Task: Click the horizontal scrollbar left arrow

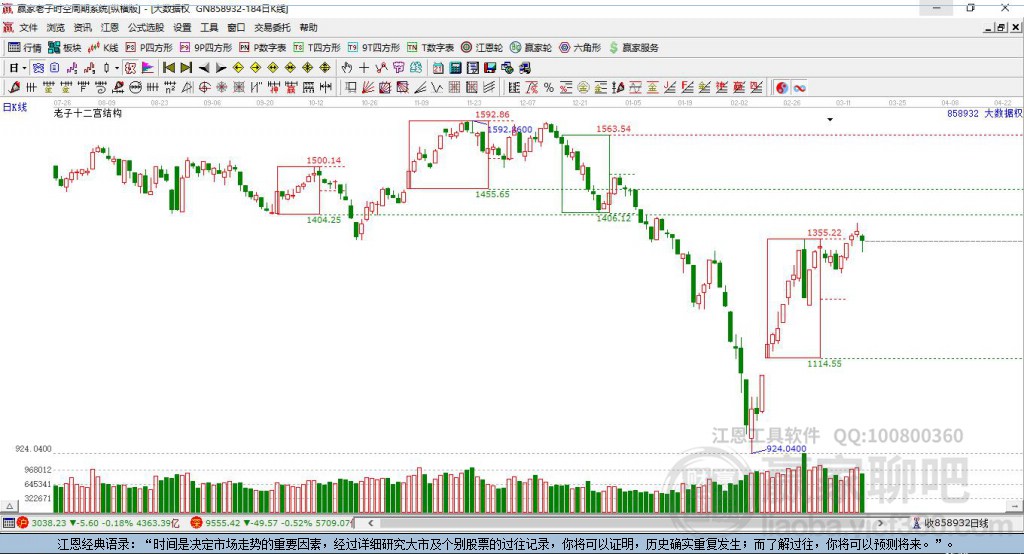Action: point(371,523)
